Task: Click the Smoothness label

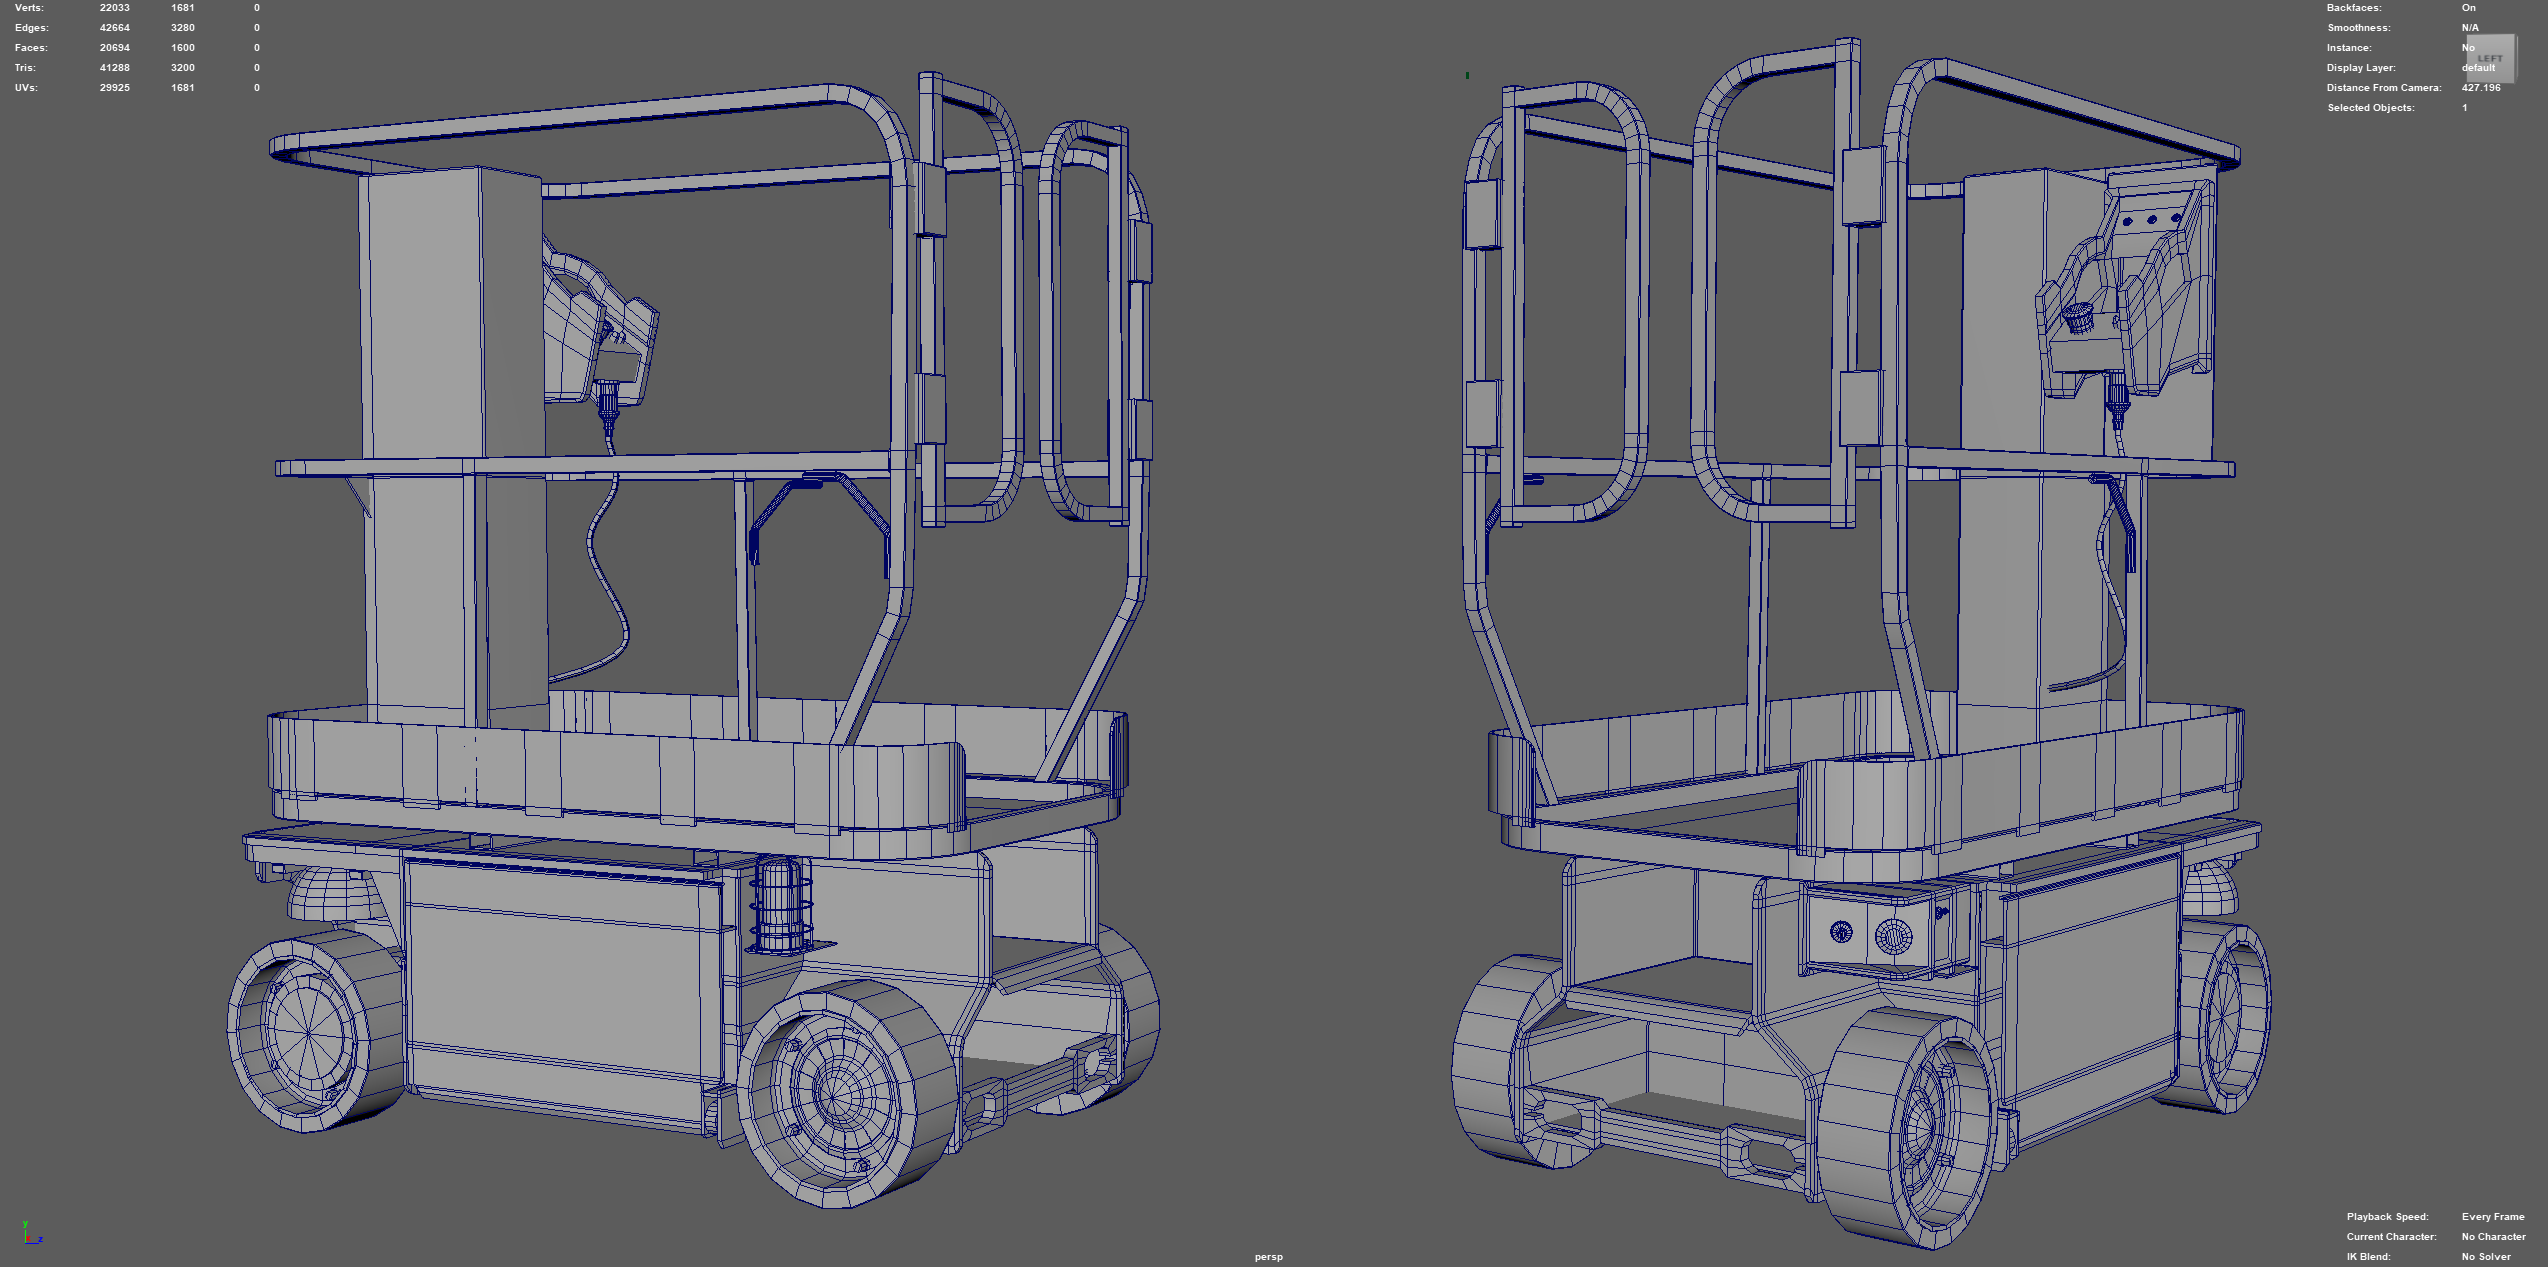Action: tap(2359, 28)
